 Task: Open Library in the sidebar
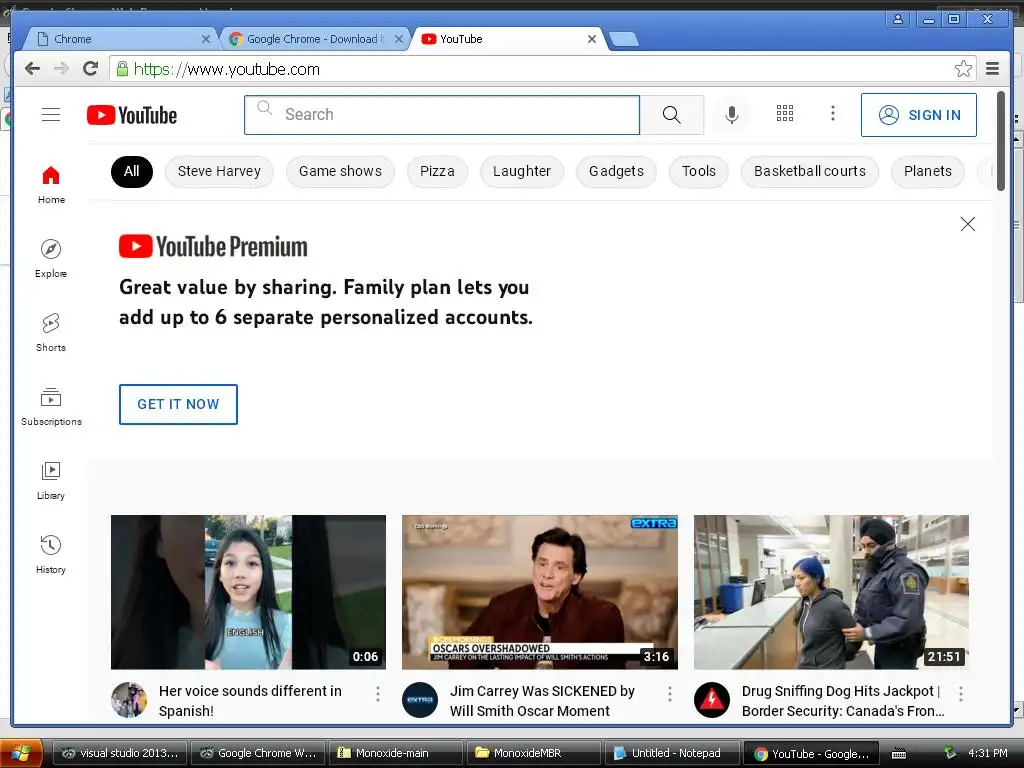point(51,481)
